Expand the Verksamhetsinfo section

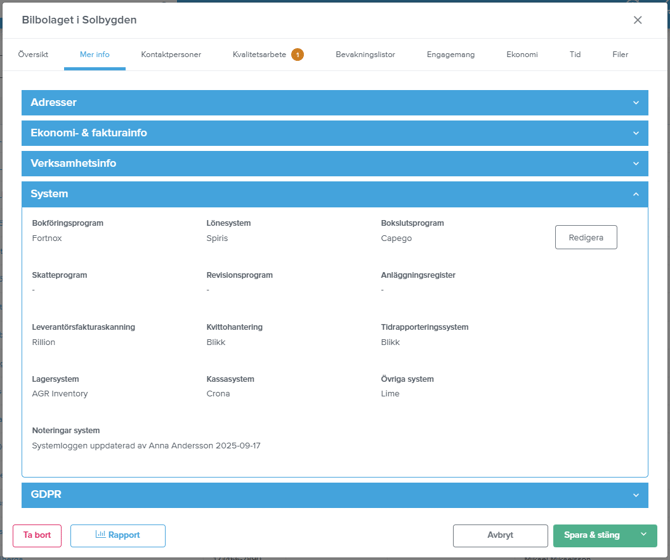335,163
